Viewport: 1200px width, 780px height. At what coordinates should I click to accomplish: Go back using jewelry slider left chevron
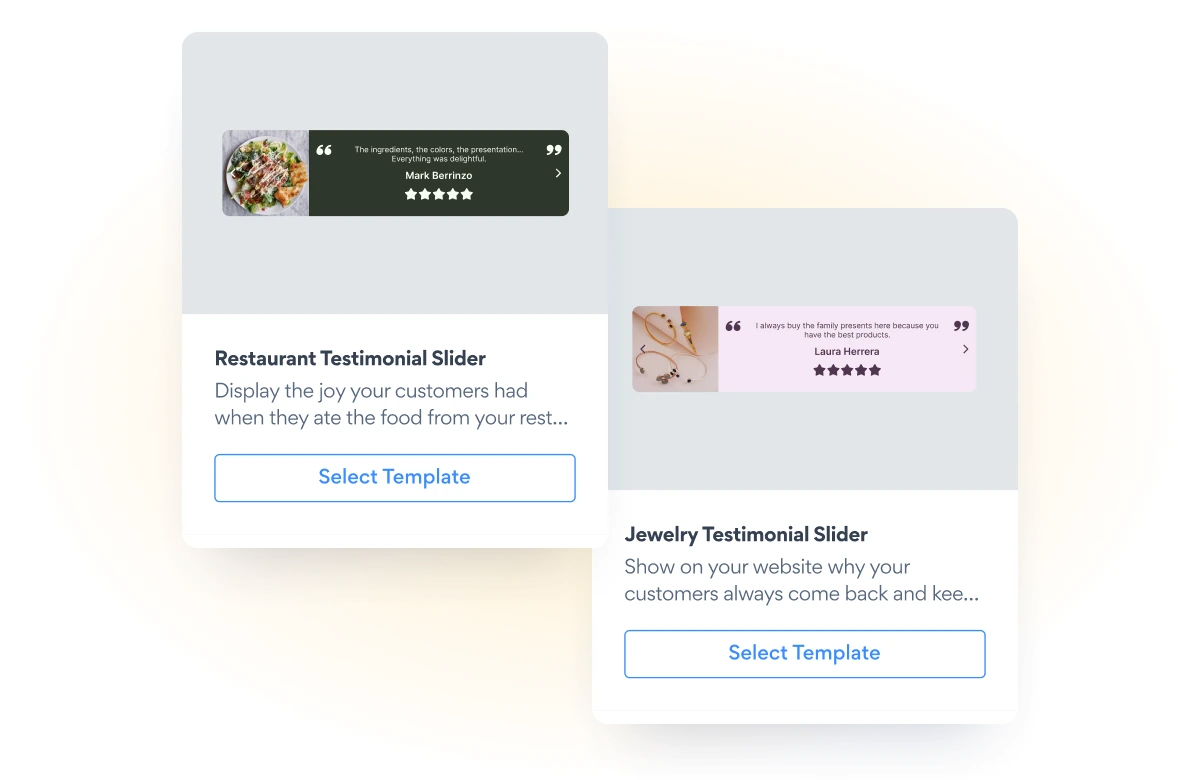642,349
